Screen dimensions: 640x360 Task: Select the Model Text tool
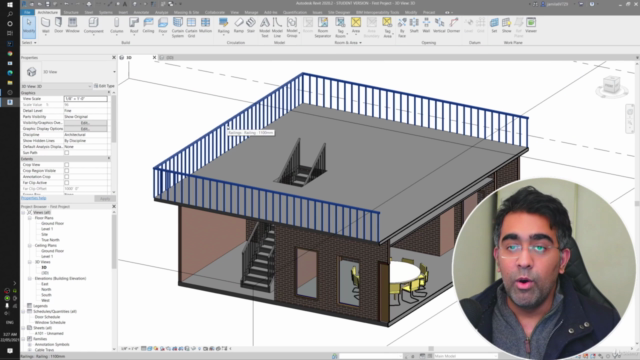pyautogui.click(x=264, y=27)
